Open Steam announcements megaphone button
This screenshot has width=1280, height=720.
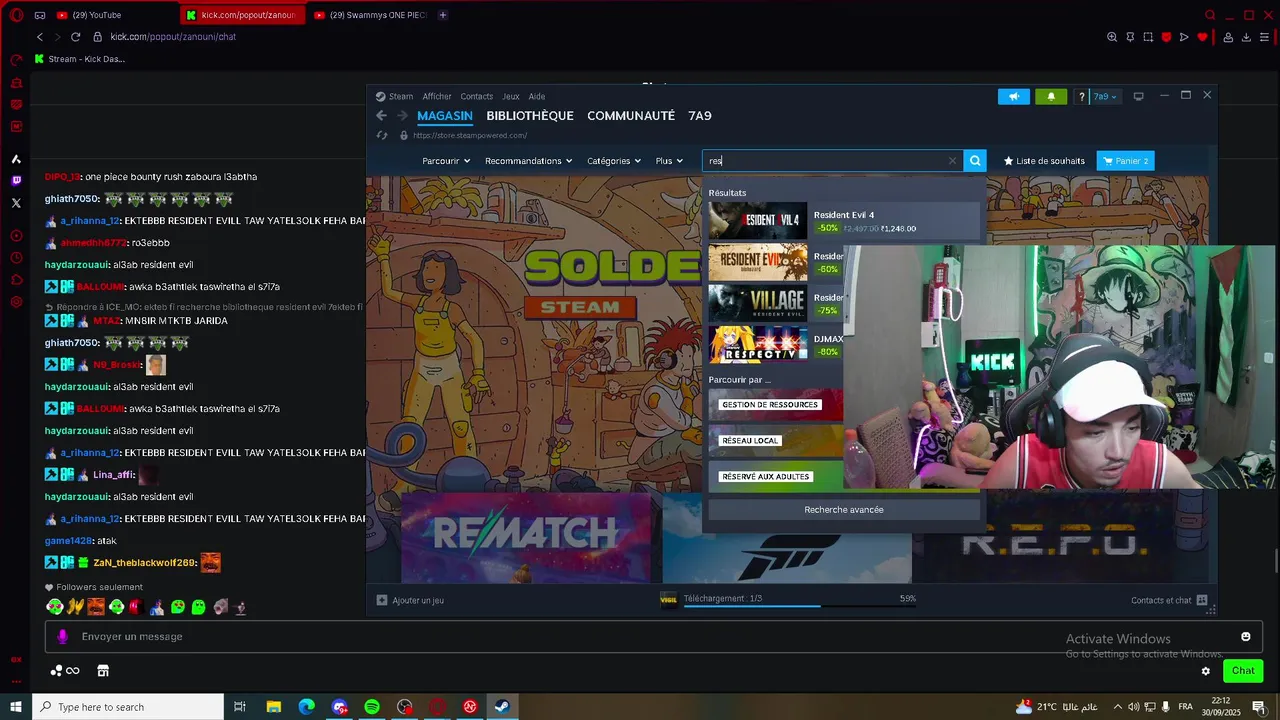[1013, 96]
